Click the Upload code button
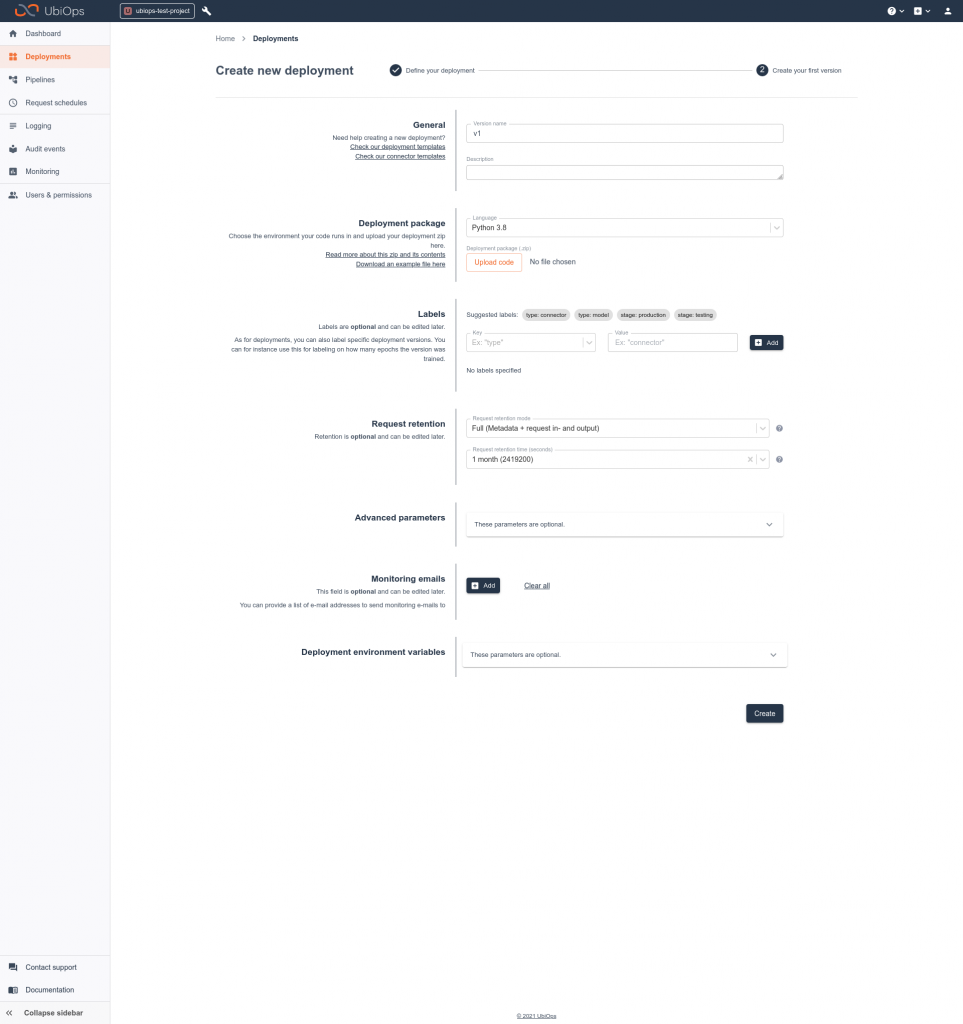 [493, 261]
